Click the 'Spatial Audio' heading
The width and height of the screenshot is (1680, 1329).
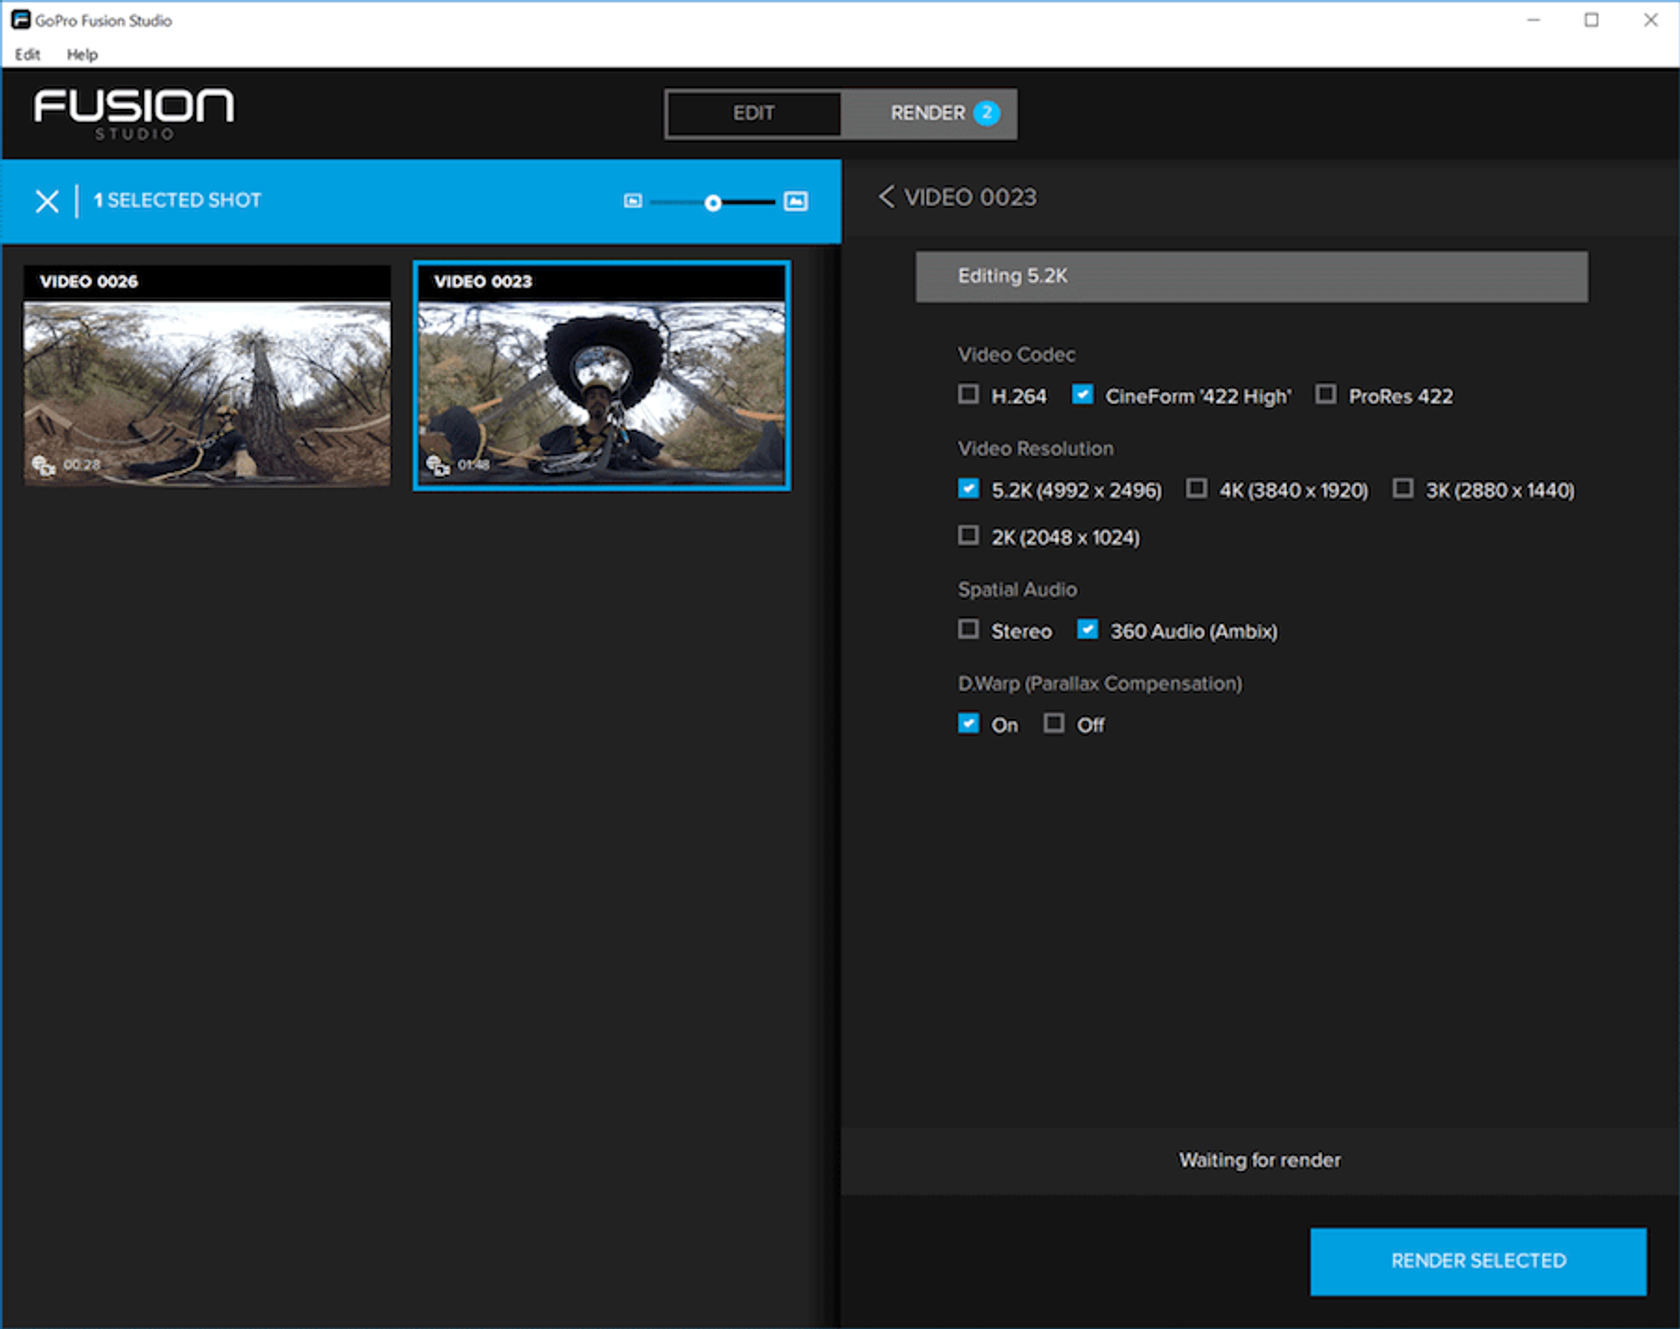coord(1017,589)
